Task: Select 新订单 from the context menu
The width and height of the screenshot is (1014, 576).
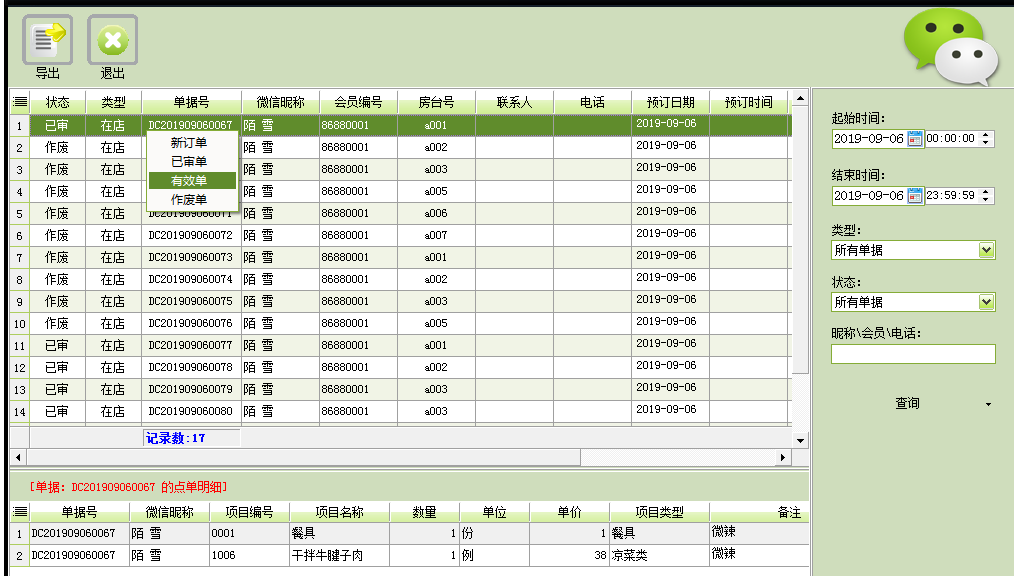Action: (190, 143)
